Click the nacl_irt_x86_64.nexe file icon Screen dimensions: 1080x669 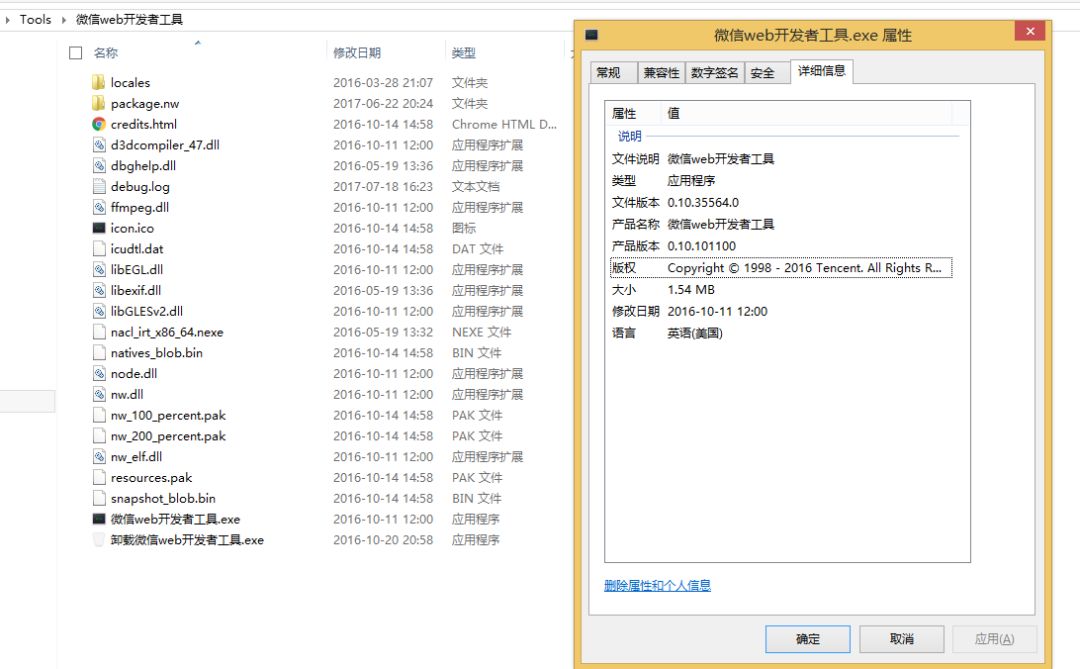[x=98, y=332]
